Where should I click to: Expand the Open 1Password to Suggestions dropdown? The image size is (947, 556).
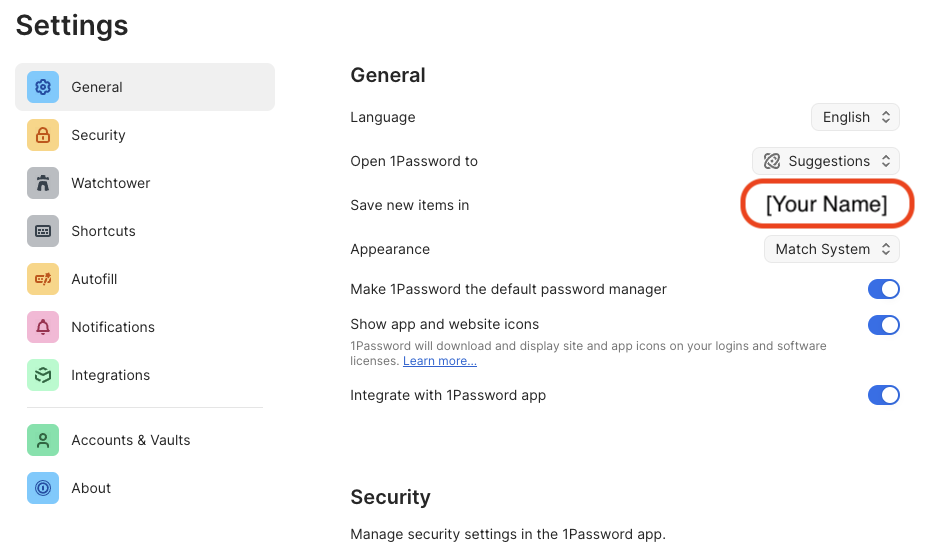tap(826, 161)
